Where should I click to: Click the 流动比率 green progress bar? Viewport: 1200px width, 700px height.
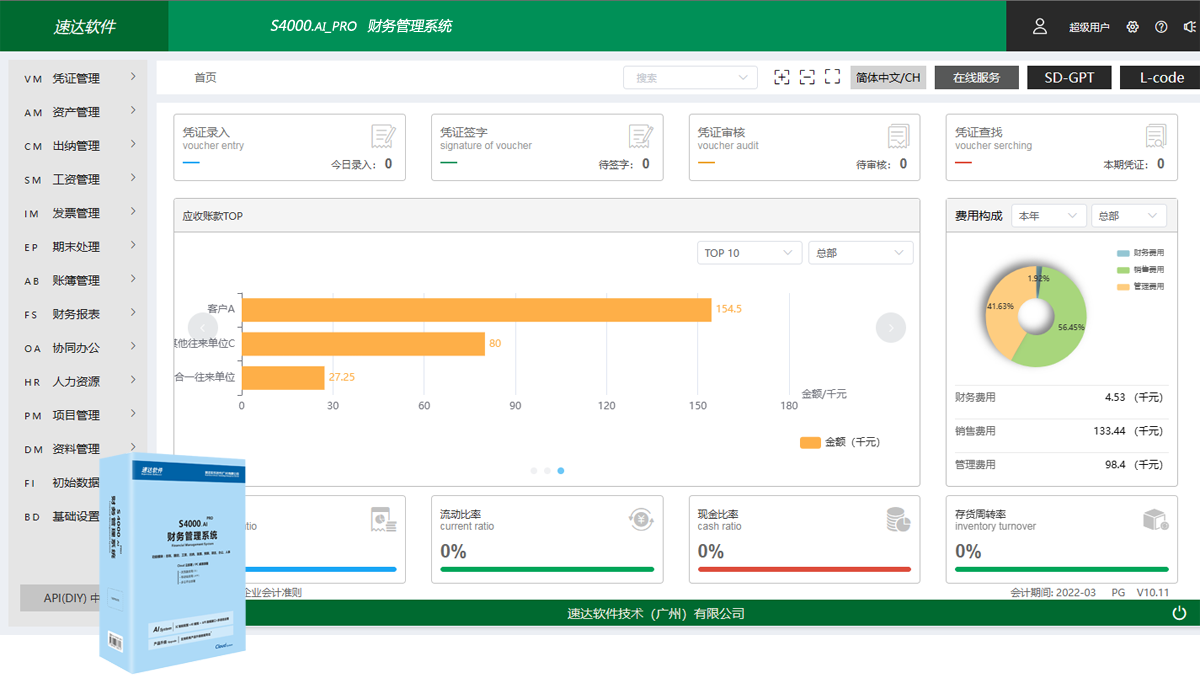pyautogui.click(x=547, y=569)
